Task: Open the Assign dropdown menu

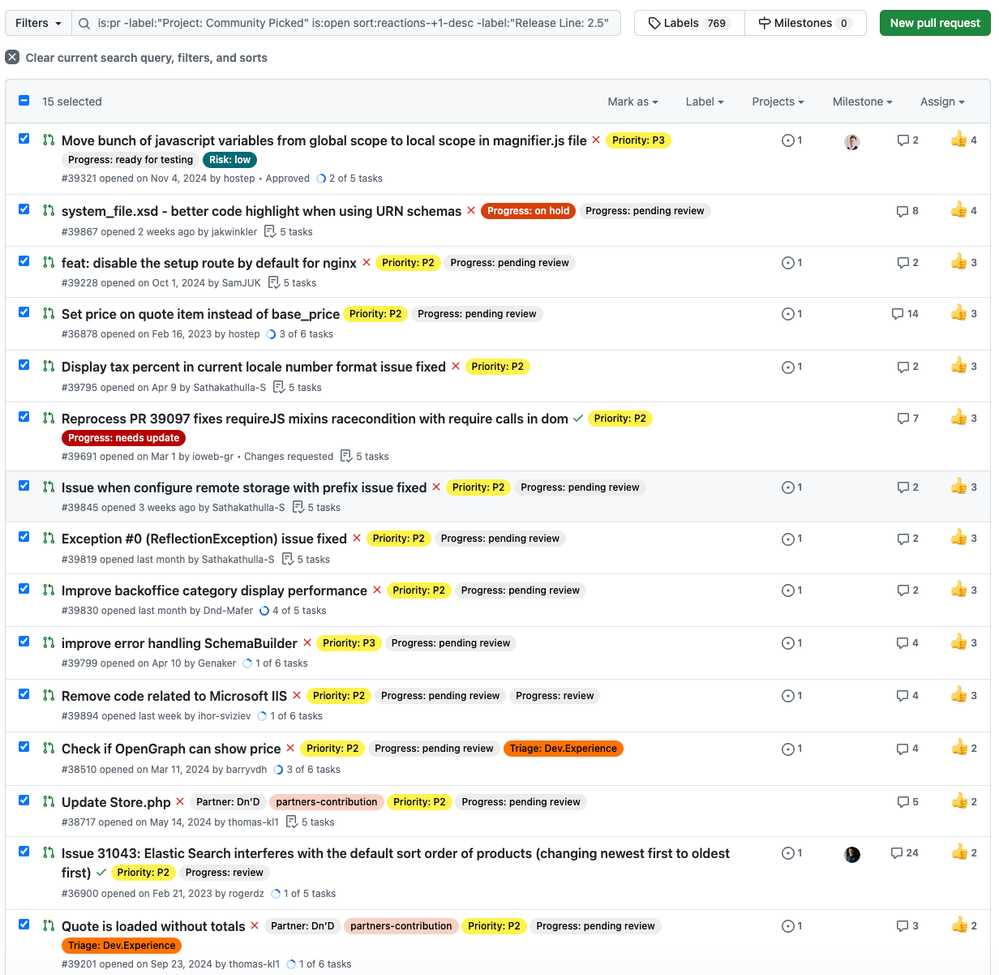Action: point(942,102)
